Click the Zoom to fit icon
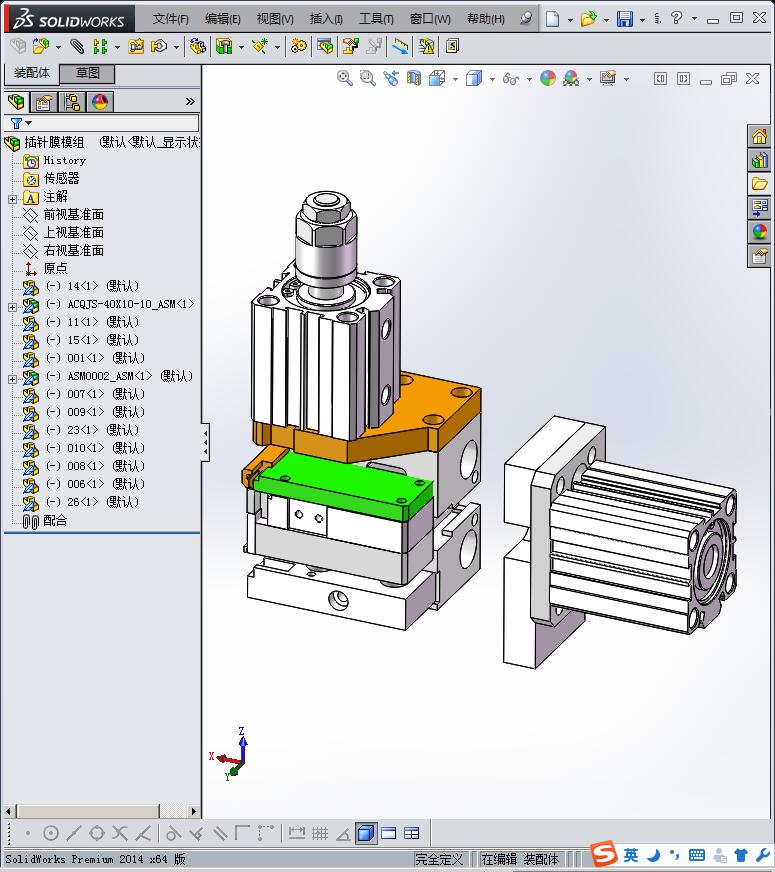The image size is (775, 872). coord(344,78)
